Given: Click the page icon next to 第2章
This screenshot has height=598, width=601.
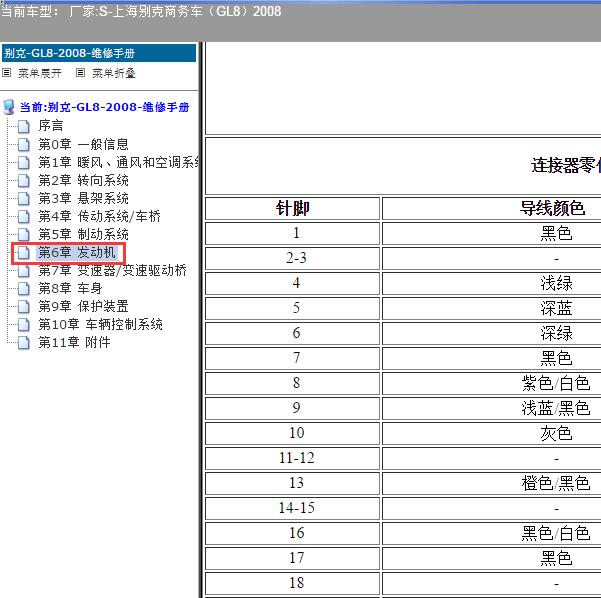Looking at the screenshot, I should (x=24, y=180).
